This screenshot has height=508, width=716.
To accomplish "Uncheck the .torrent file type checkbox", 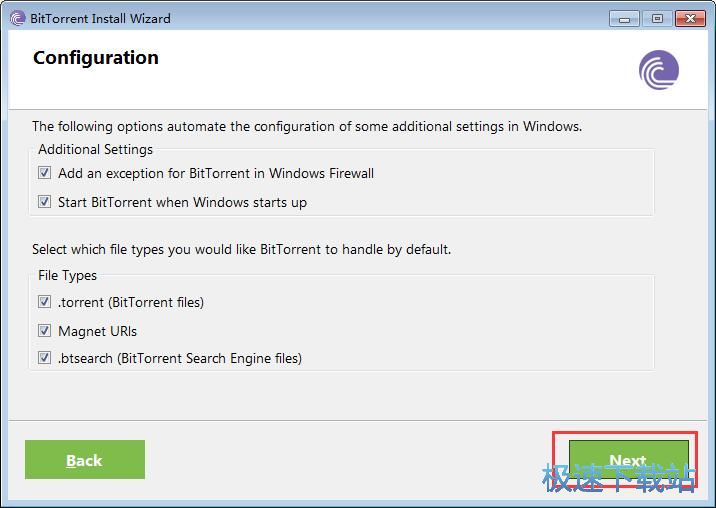I will pos(44,302).
